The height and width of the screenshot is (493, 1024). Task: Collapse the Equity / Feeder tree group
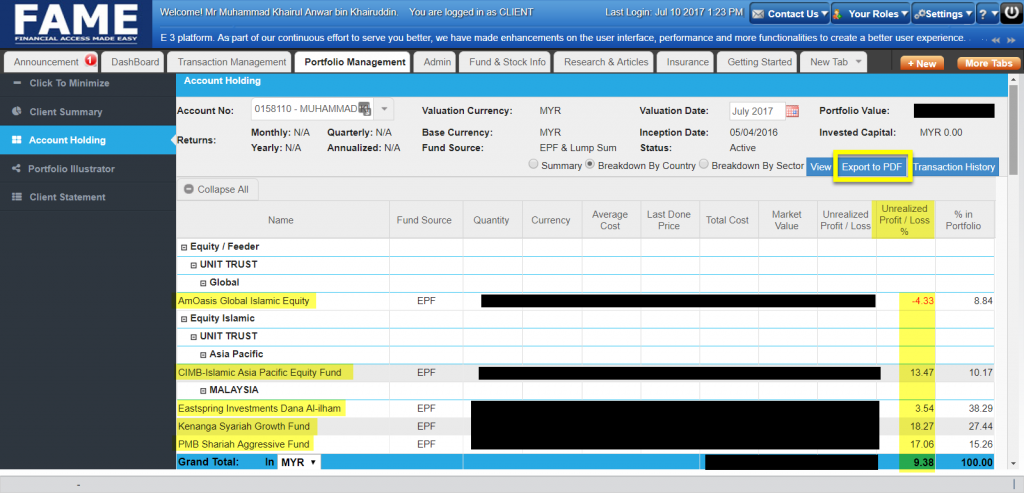point(183,247)
